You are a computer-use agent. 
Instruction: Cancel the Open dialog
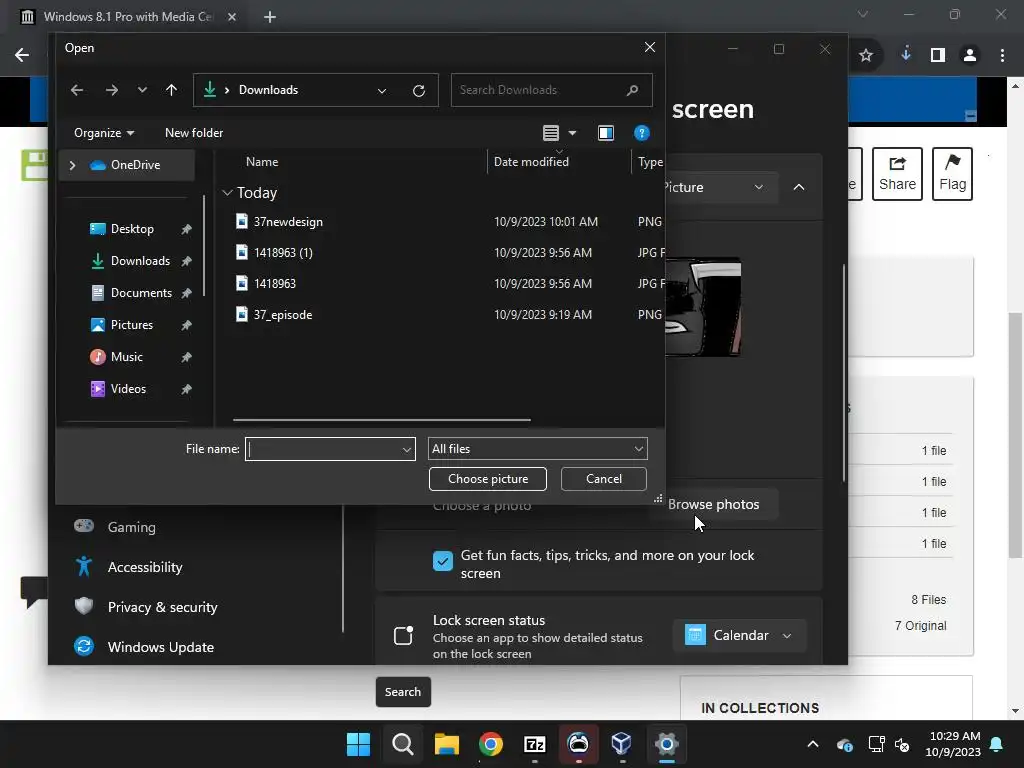(x=603, y=479)
